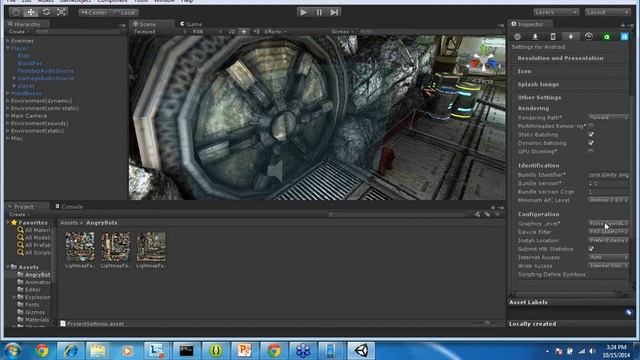Click the scene orientation gizmo
Image resolution: width=640 pixels, height=360 pixels.
tap(484, 61)
